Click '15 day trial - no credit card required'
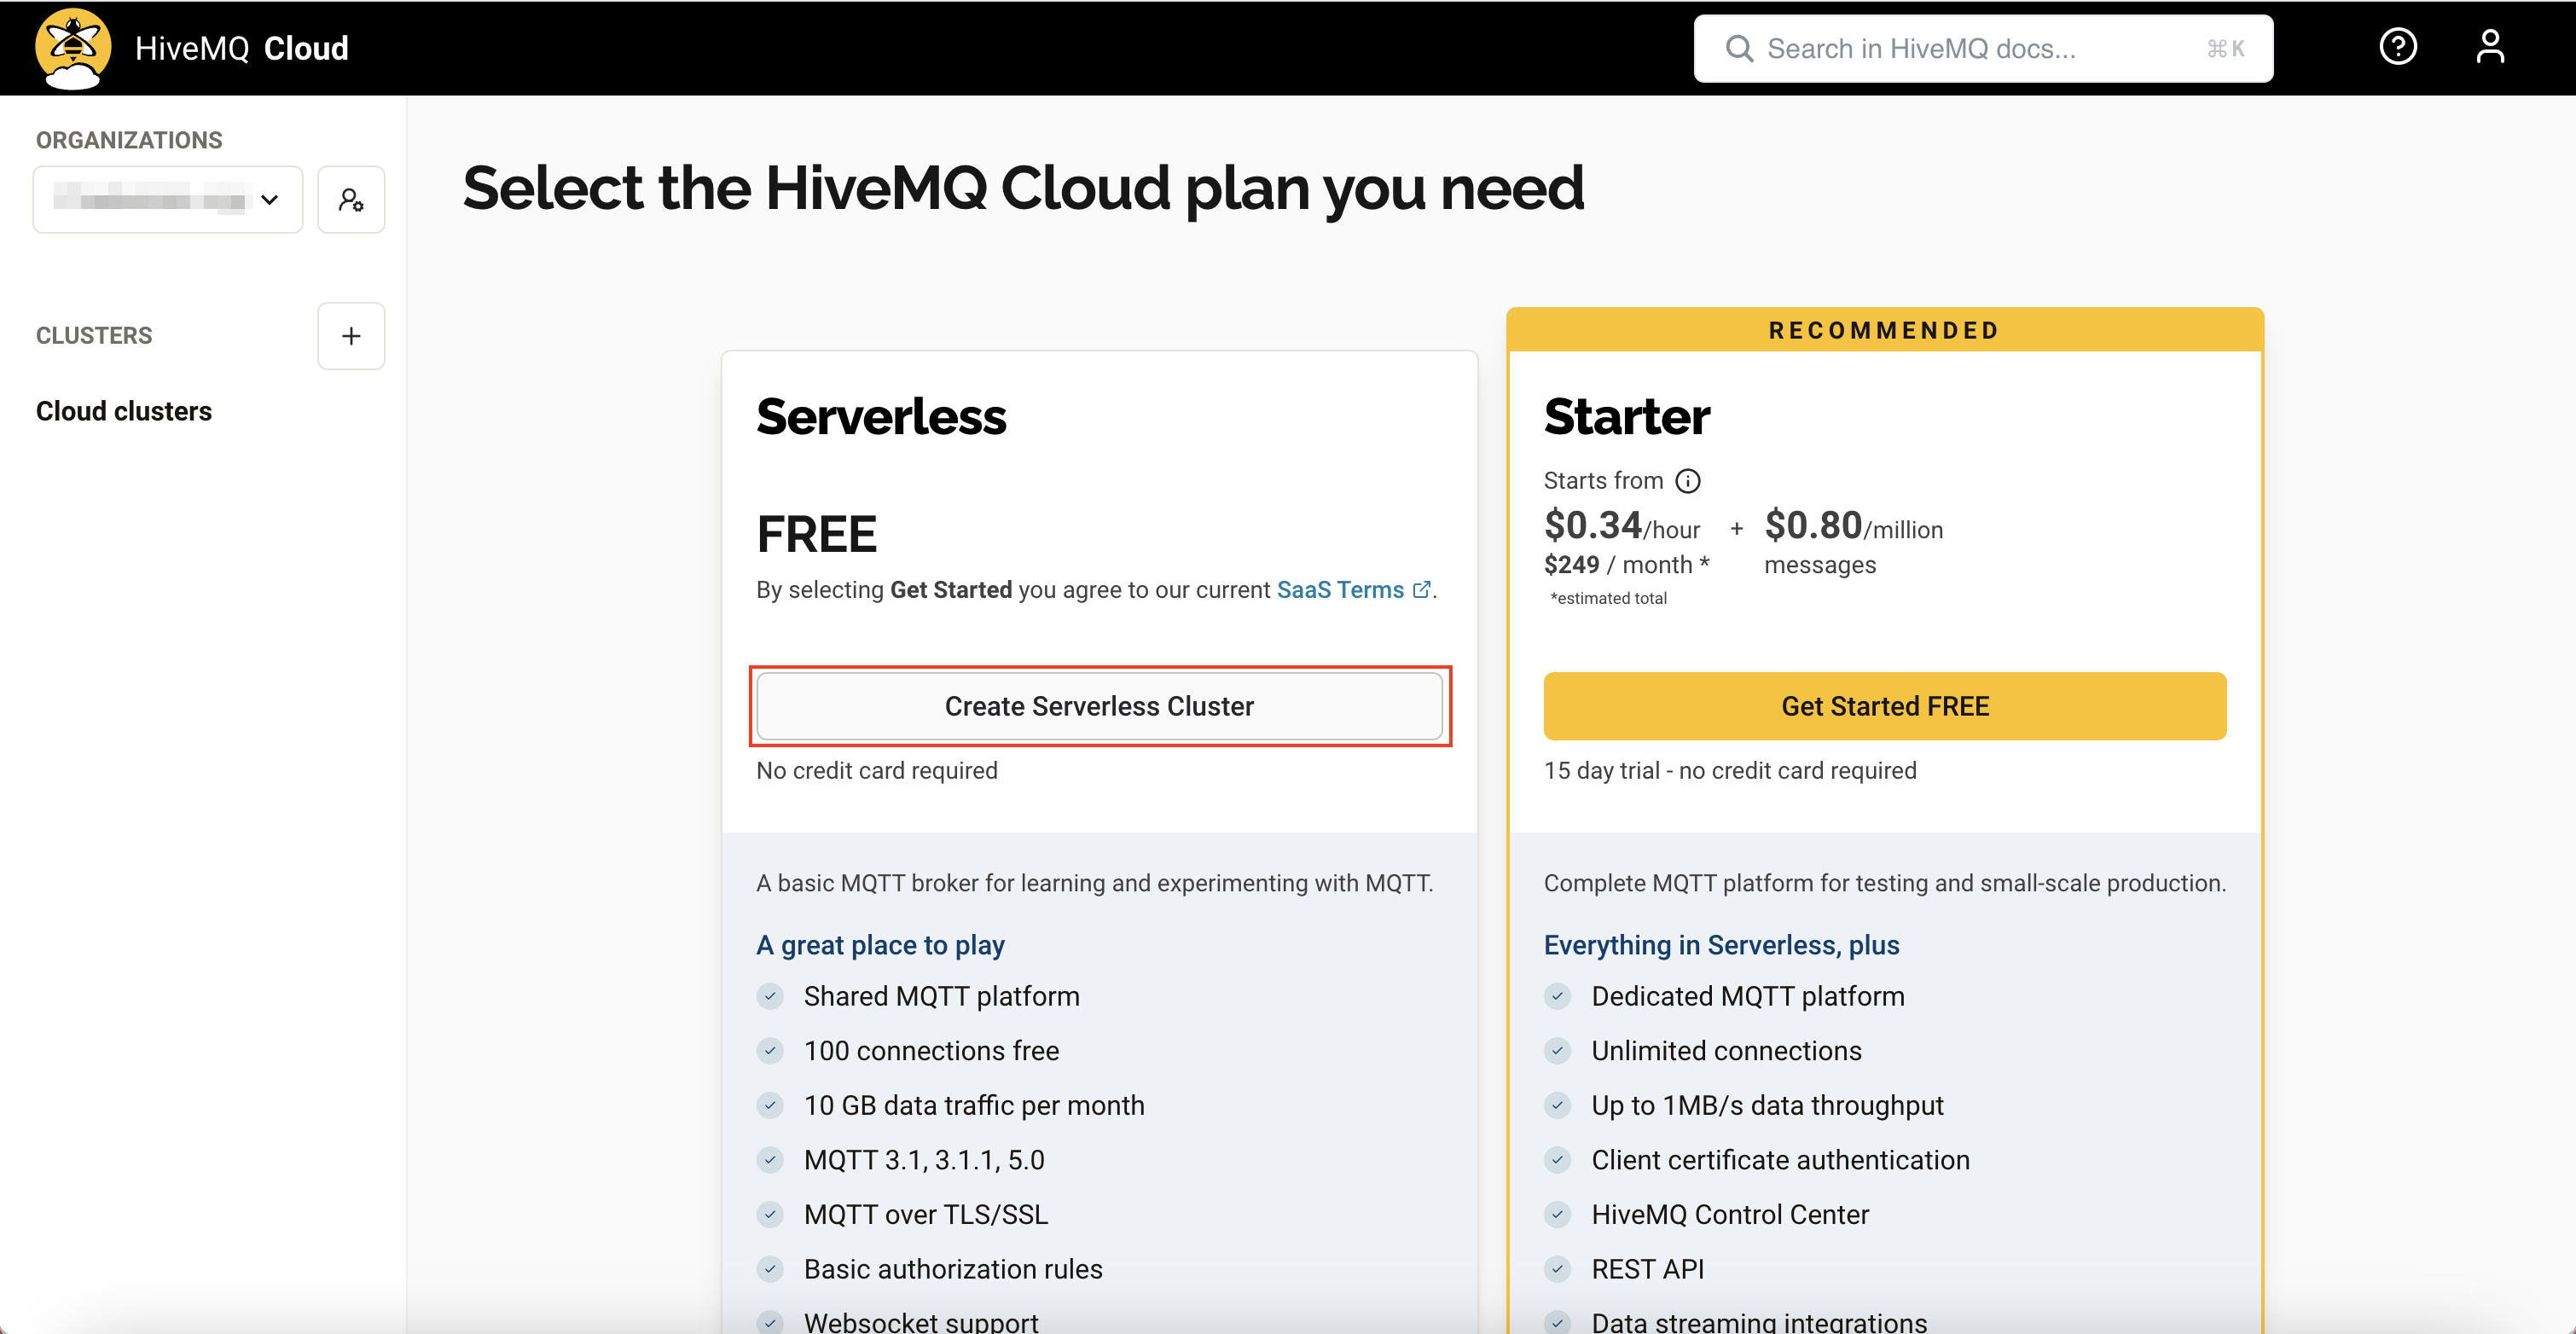 point(1730,771)
